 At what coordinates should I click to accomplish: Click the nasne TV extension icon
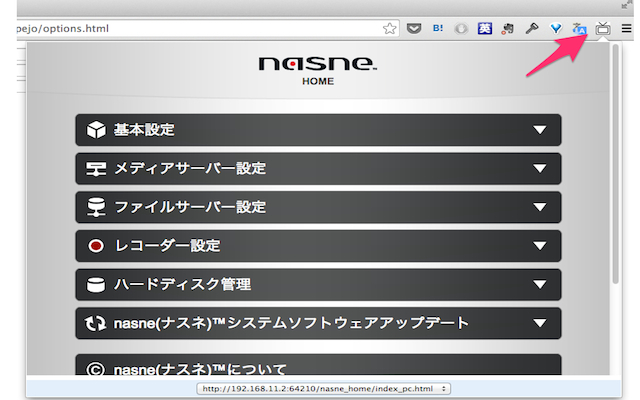(603, 29)
